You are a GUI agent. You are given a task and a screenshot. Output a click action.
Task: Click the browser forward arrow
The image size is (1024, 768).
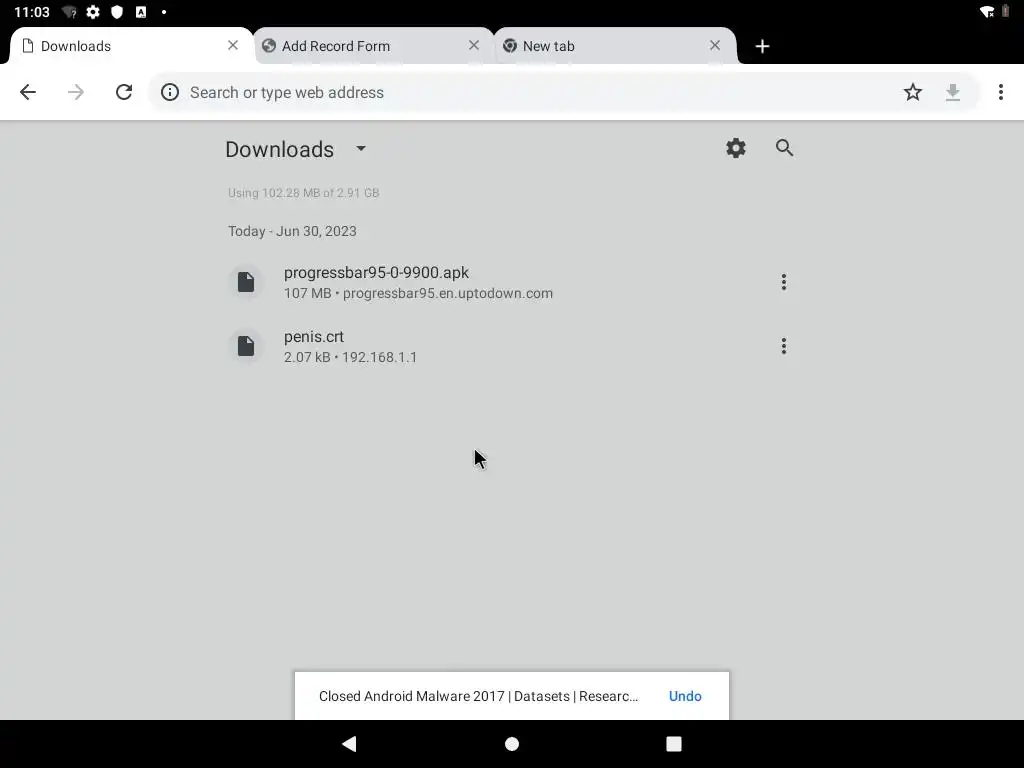pyautogui.click(x=76, y=92)
